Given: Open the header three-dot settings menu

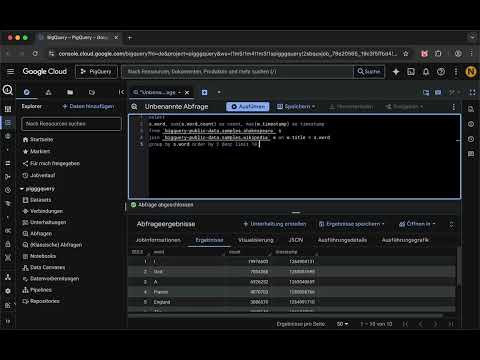Looking at the screenshot, I should tap(456, 72).
